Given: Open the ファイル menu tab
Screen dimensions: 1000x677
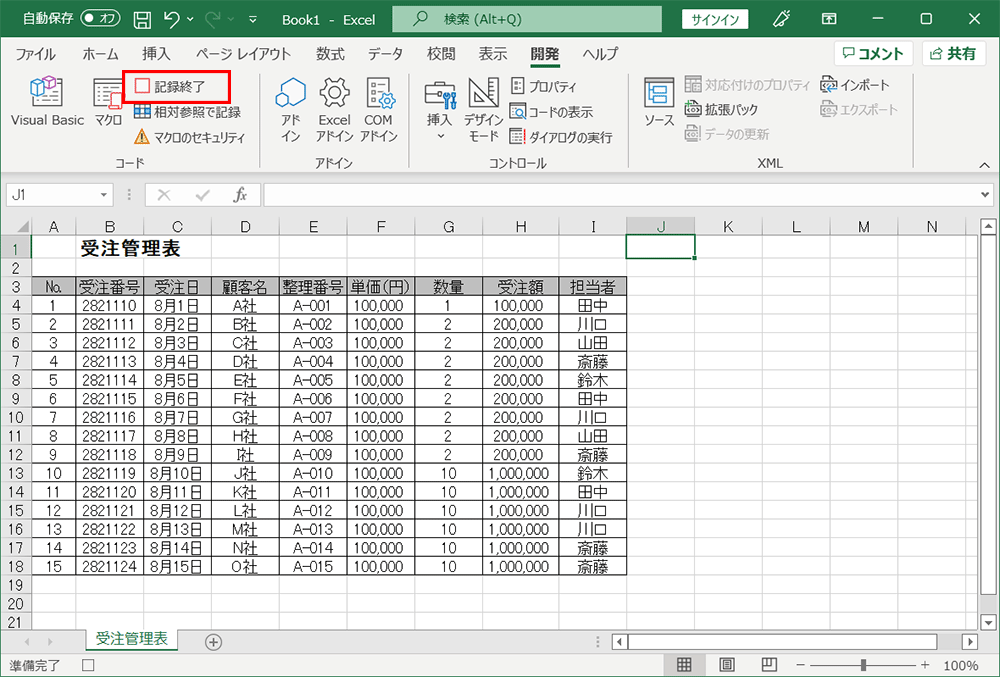Looking at the screenshot, I should pos(35,54).
